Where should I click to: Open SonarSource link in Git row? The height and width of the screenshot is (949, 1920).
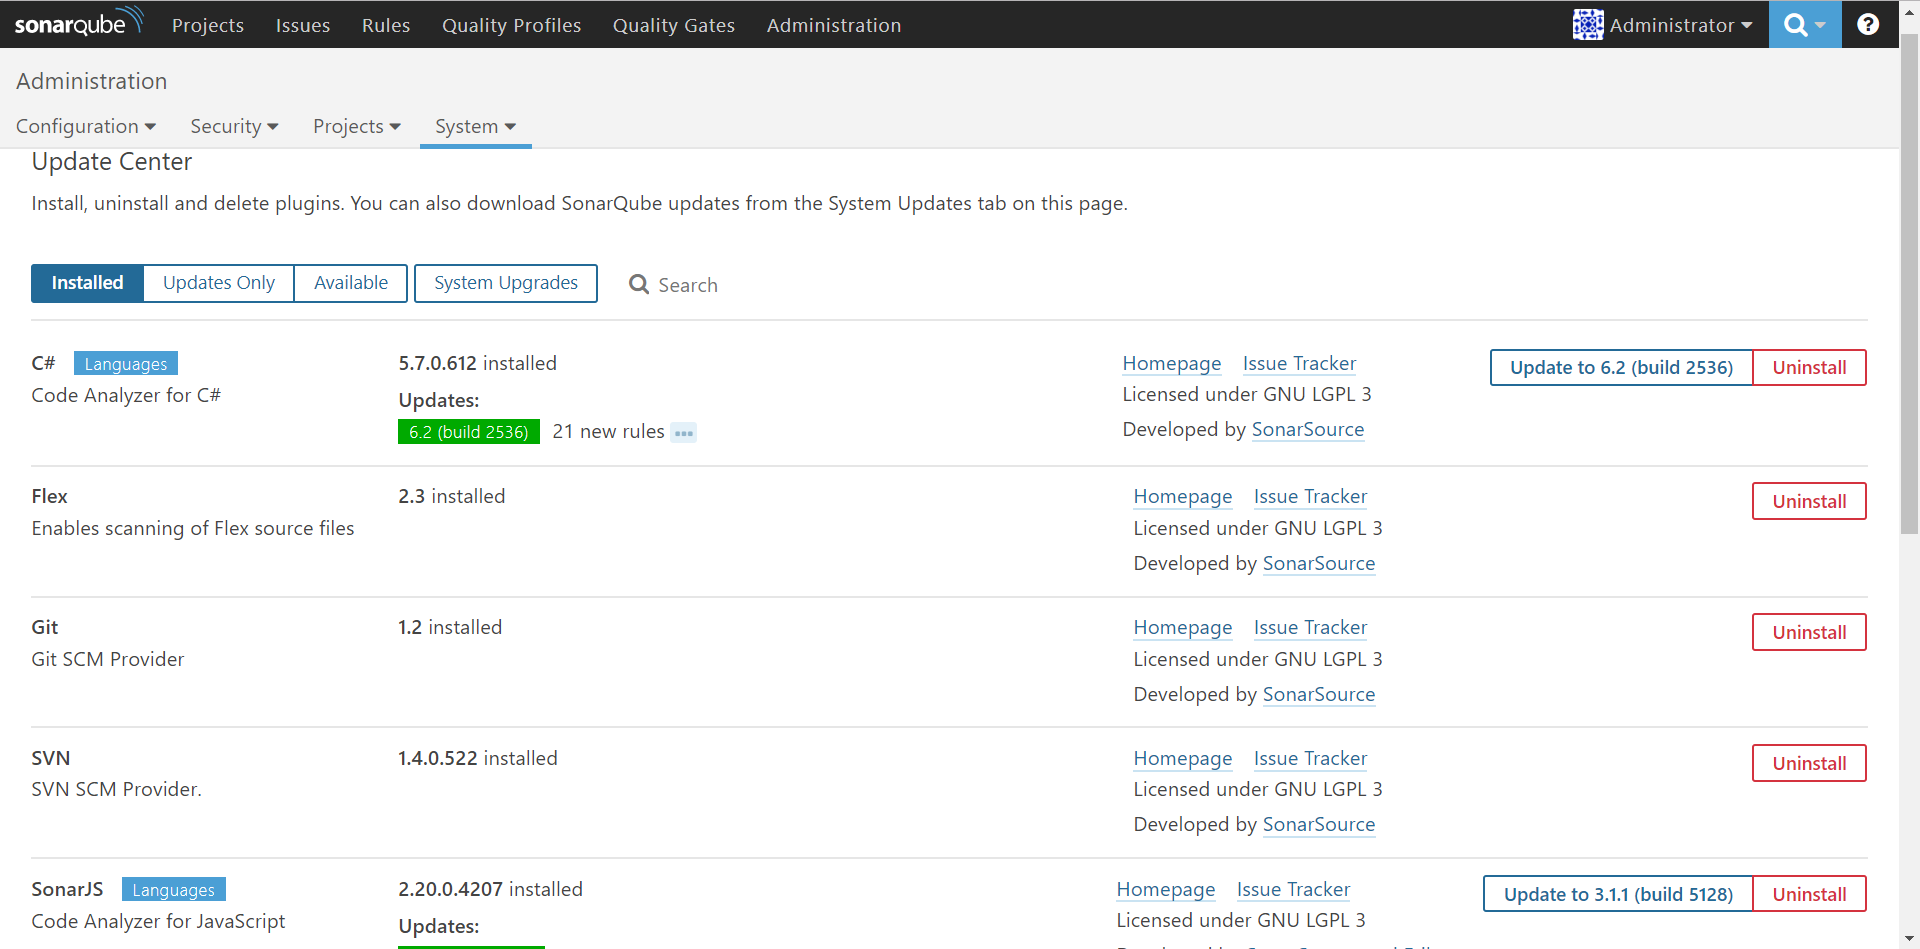[x=1319, y=695]
